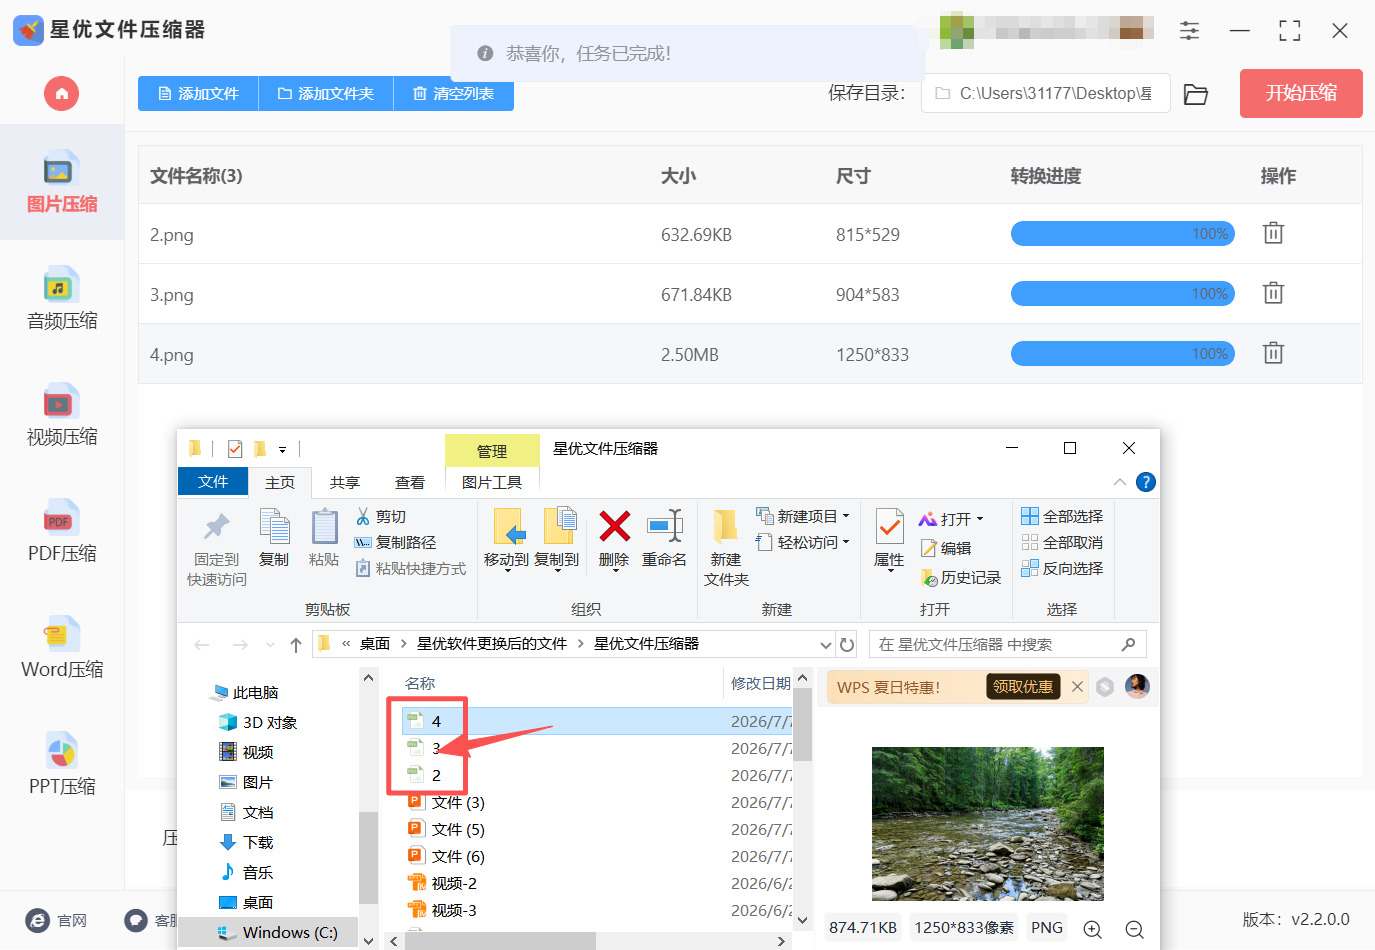Open 图片压缩 image compression module
The height and width of the screenshot is (950, 1375).
pos(62,182)
